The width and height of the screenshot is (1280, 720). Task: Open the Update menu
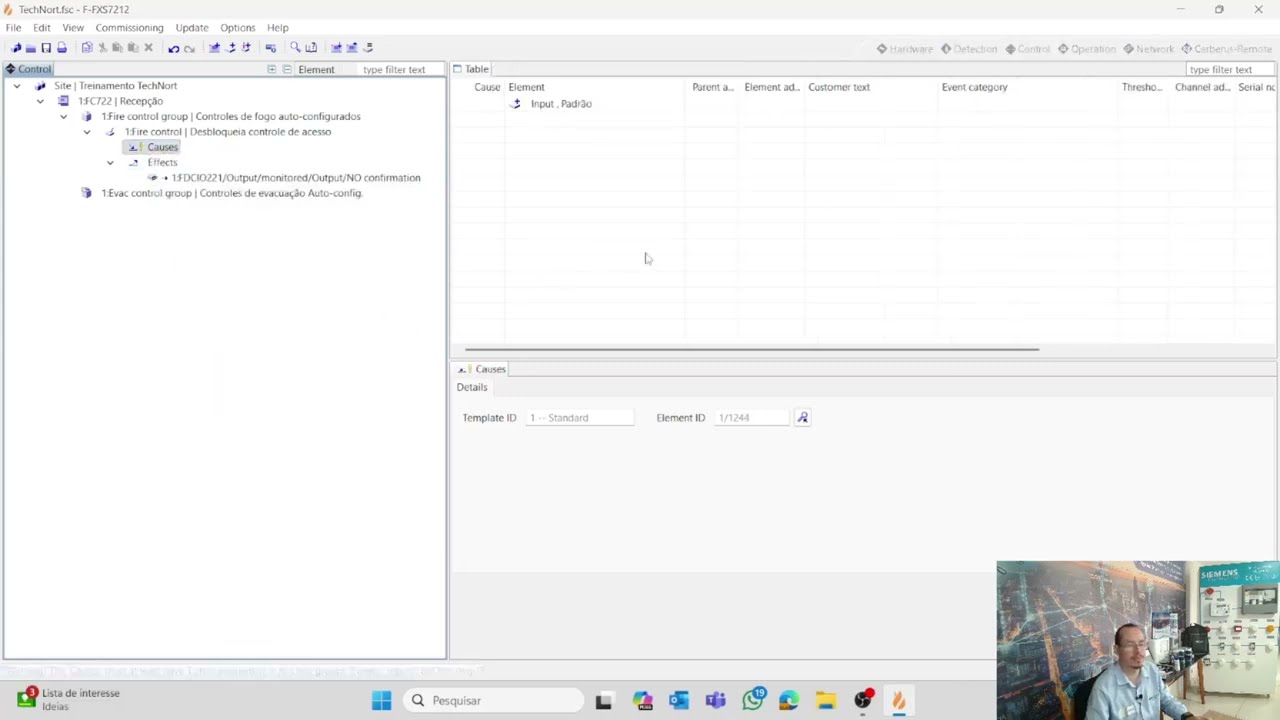[x=192, y=28]
